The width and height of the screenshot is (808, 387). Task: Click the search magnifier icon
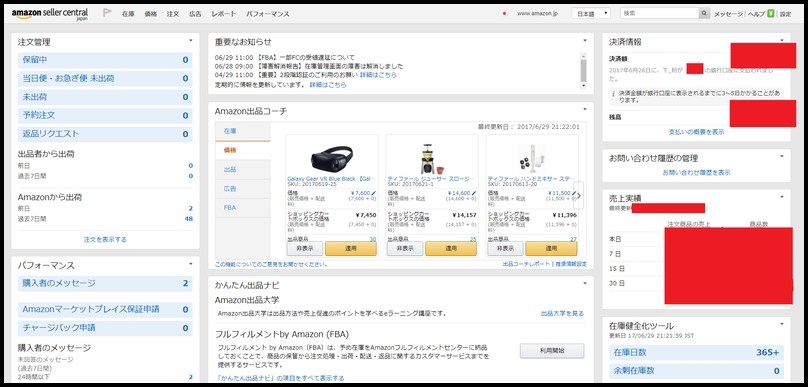(704, 14)
